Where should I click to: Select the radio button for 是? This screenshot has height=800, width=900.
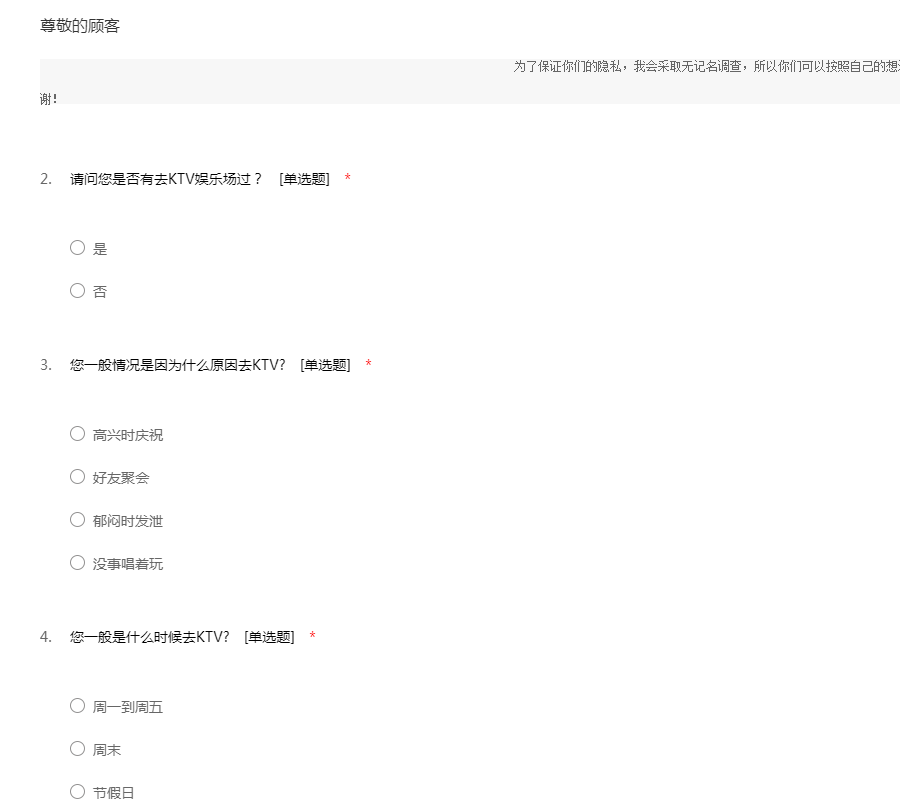coord(77,248)
